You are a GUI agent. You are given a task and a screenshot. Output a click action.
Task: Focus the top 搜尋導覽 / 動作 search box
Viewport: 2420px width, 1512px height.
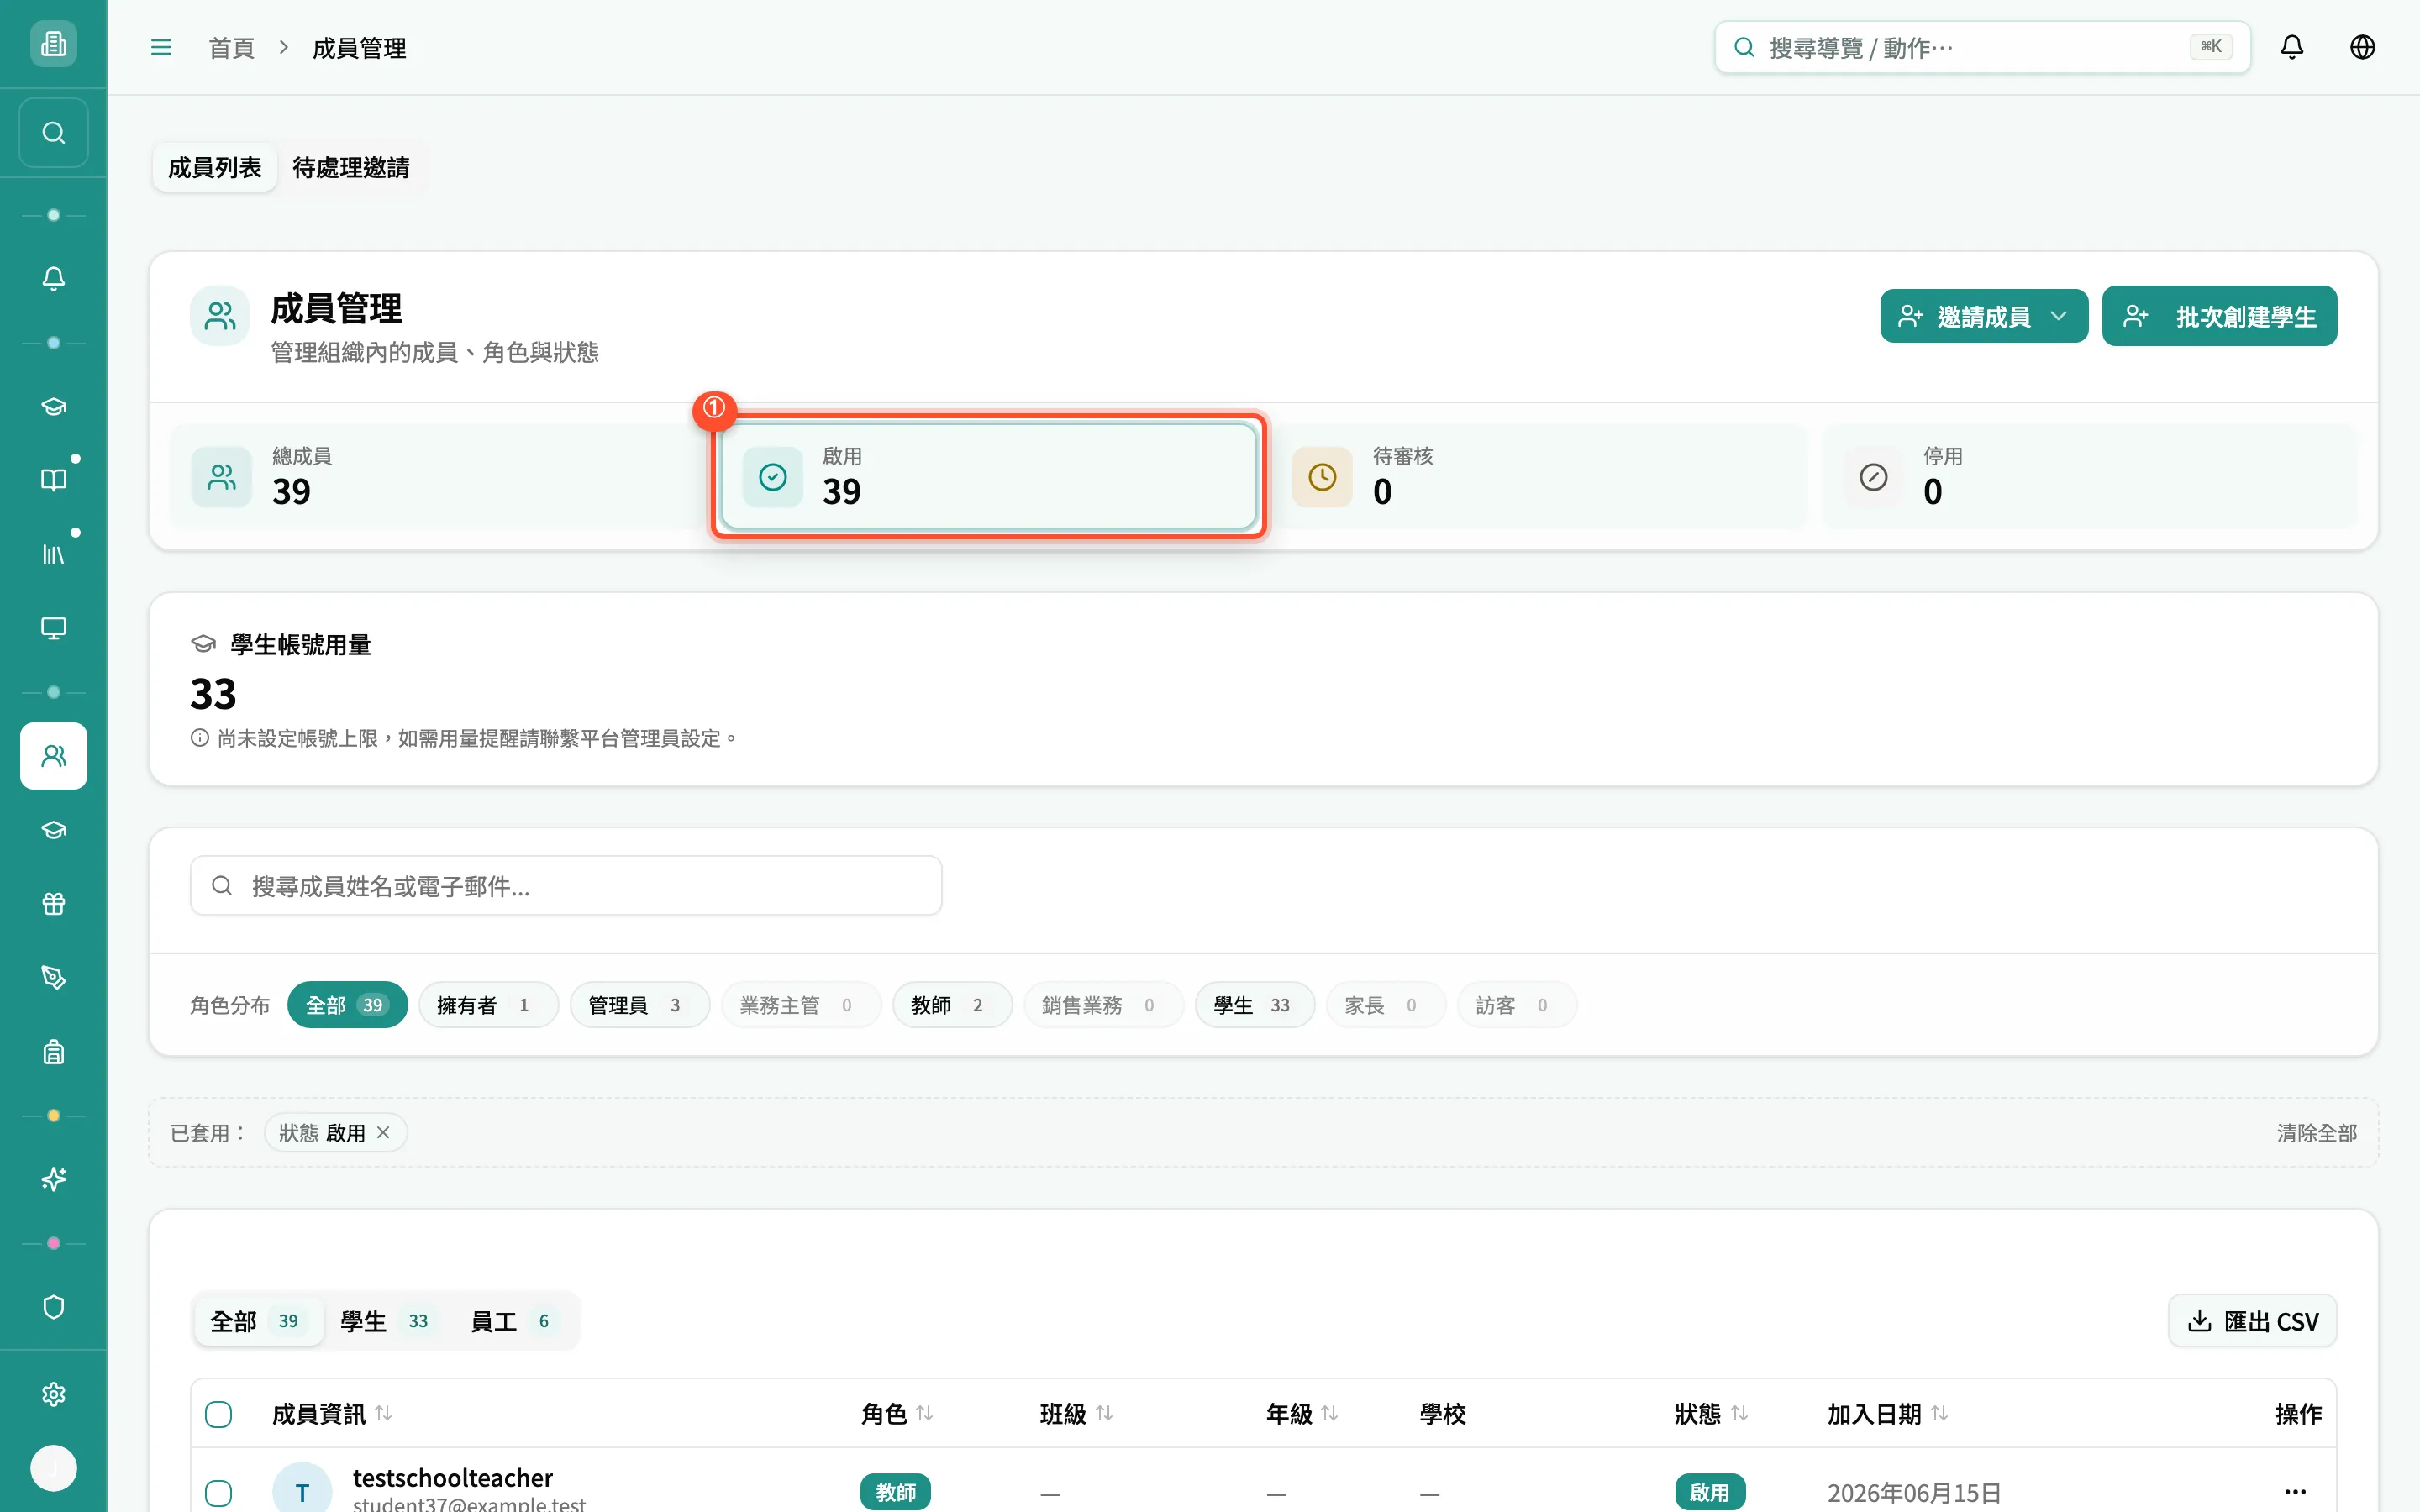[x=1982, y=47]
